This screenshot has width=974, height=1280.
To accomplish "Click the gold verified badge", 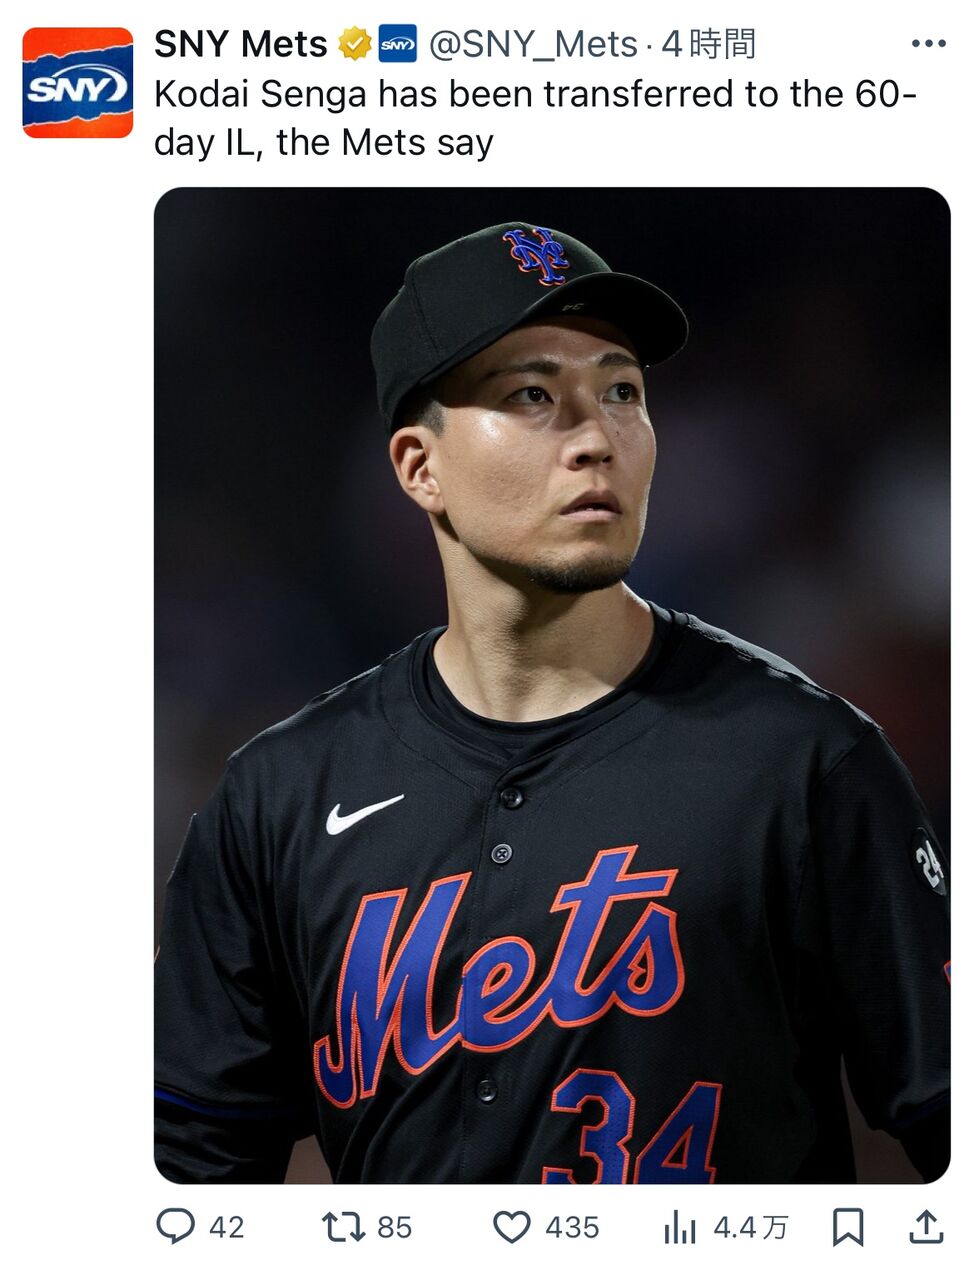I will (355, 45).
